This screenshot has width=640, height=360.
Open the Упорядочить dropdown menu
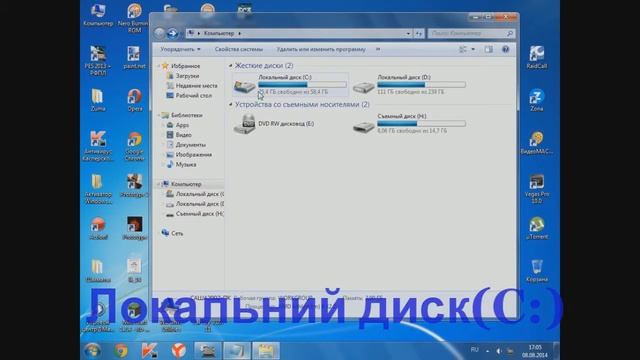point(180,49)
